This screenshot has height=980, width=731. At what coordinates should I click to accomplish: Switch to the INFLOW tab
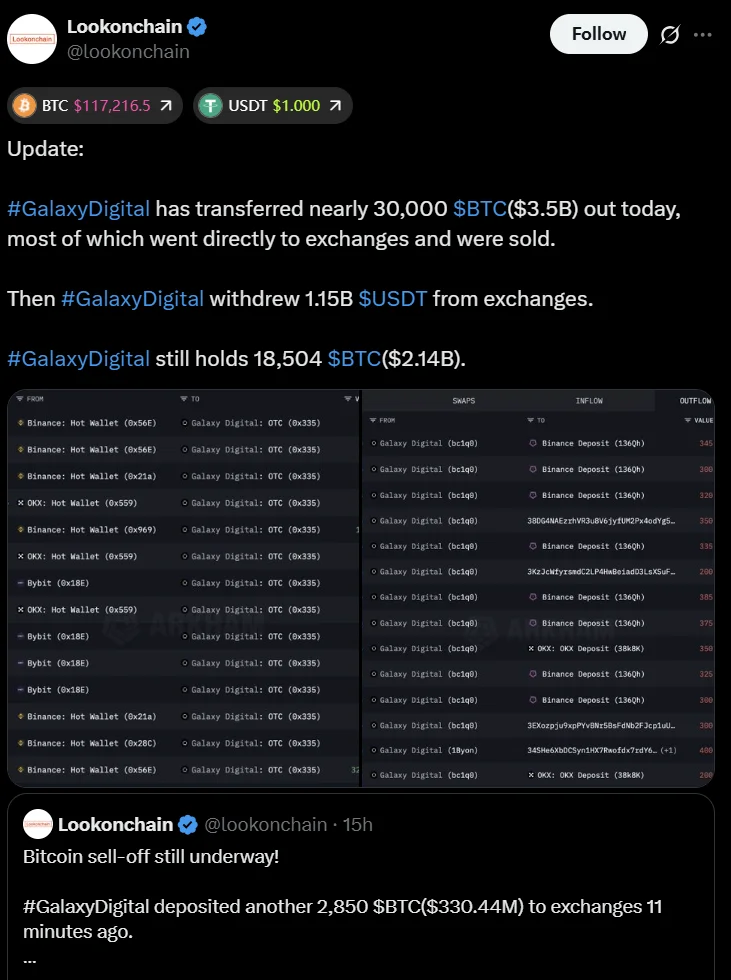tap(589, 401)
